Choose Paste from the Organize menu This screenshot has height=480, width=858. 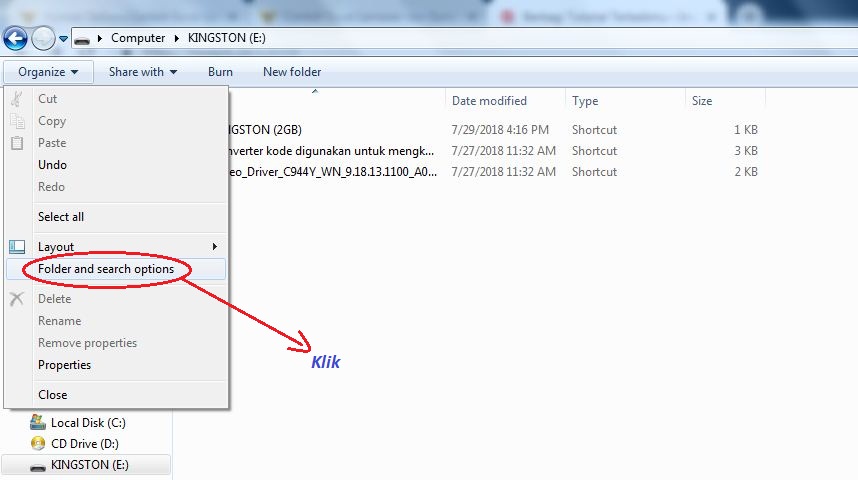115,143
